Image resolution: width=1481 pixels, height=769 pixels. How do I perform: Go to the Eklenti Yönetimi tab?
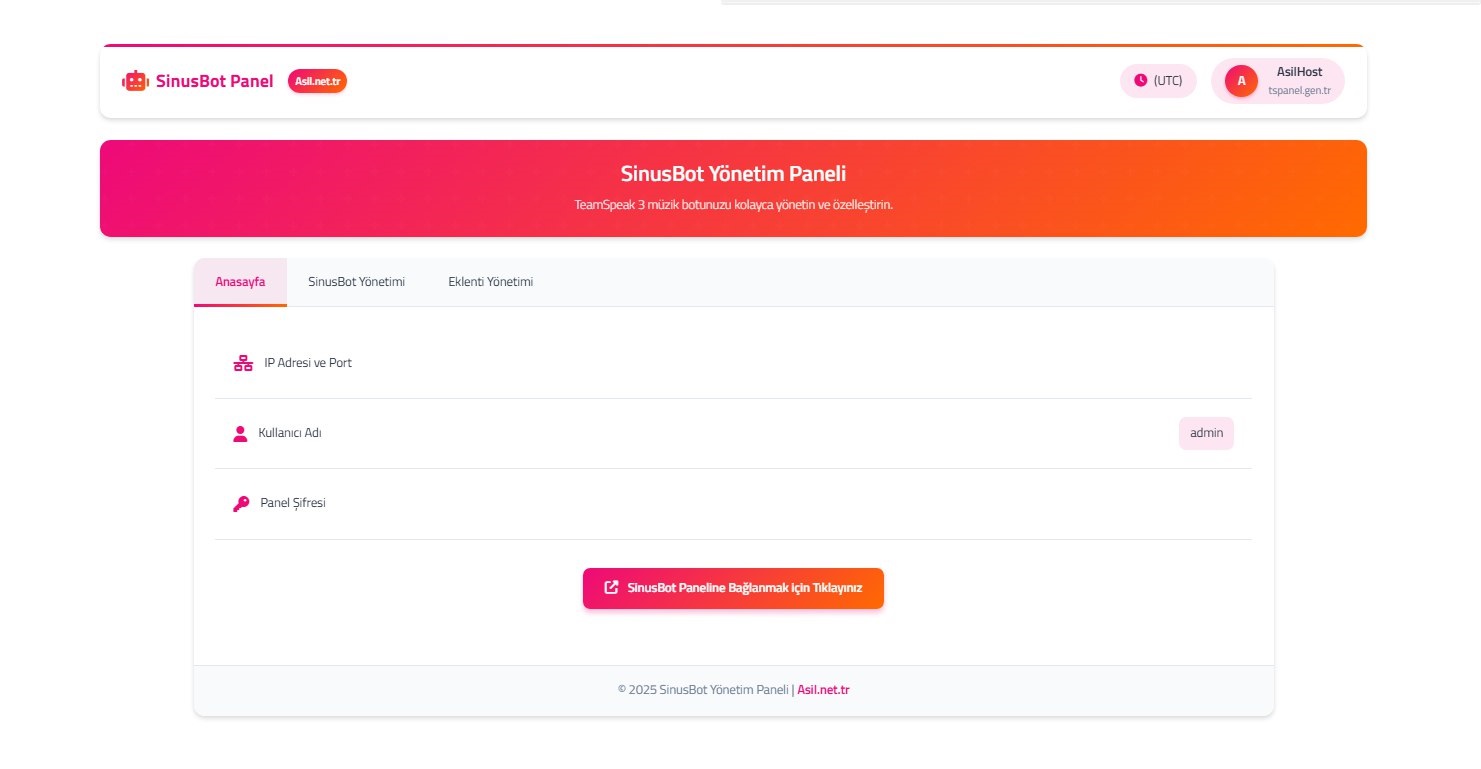[490, 282]
